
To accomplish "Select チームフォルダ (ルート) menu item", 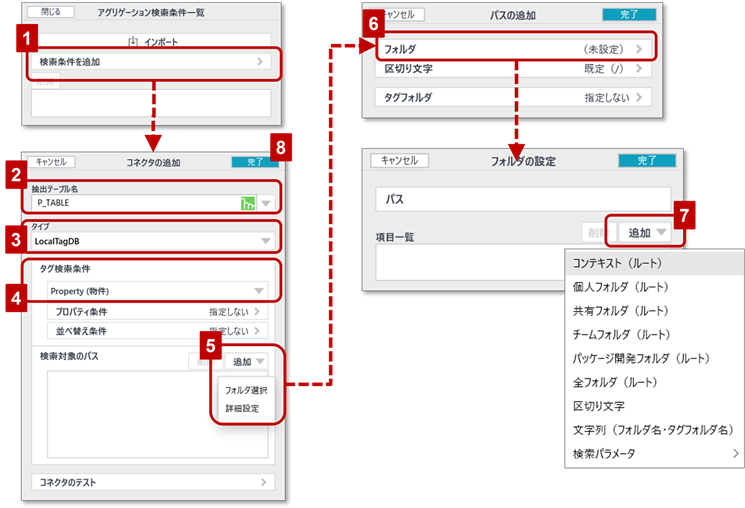I will pos(654,335).
